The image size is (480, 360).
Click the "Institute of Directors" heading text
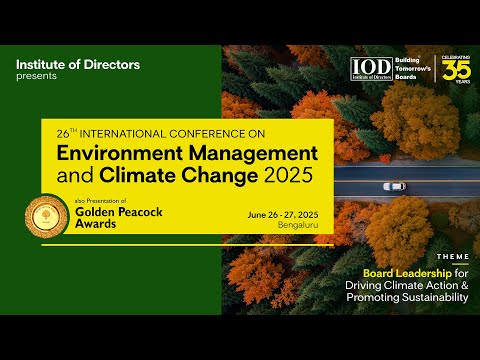[78, 64]
